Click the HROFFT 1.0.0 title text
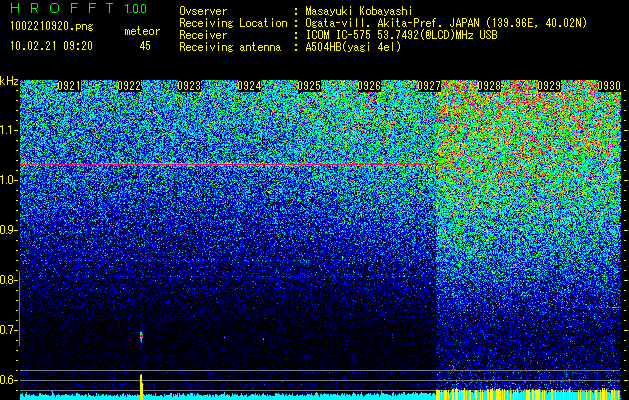629x400 pixels. tap(79, 8)
